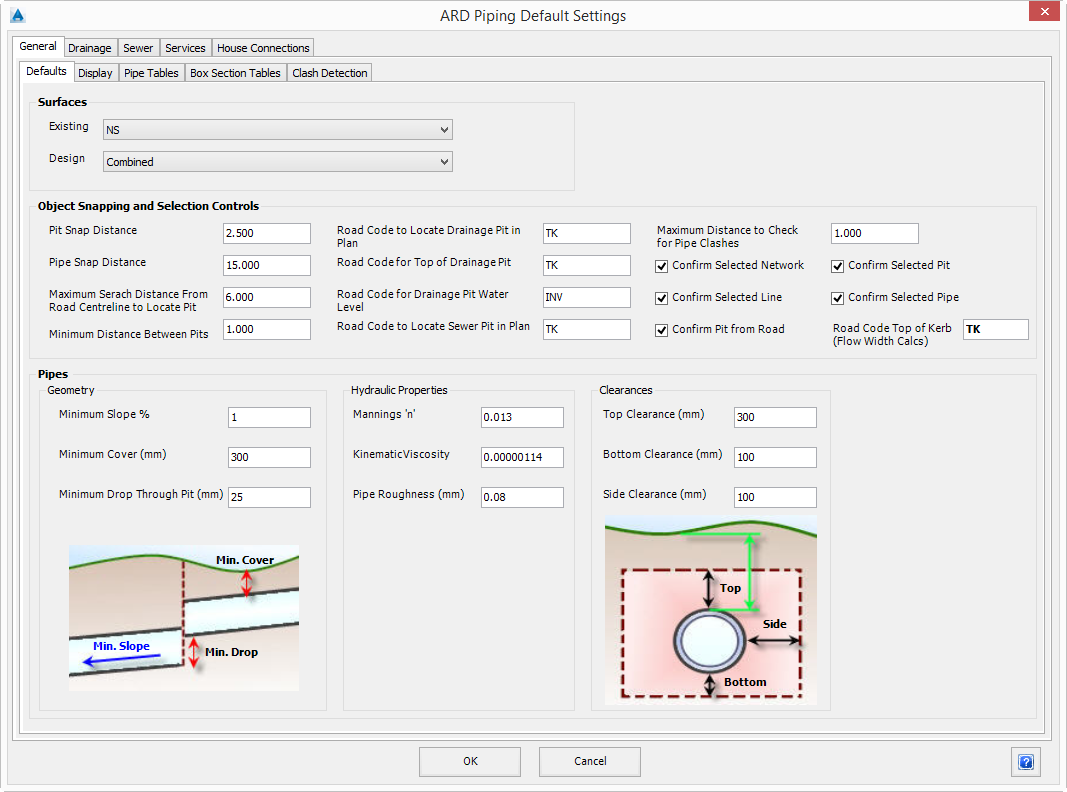1067x792 pixels.
Task: Click the Pipe Snap Distance field
Action: point(267,265)
